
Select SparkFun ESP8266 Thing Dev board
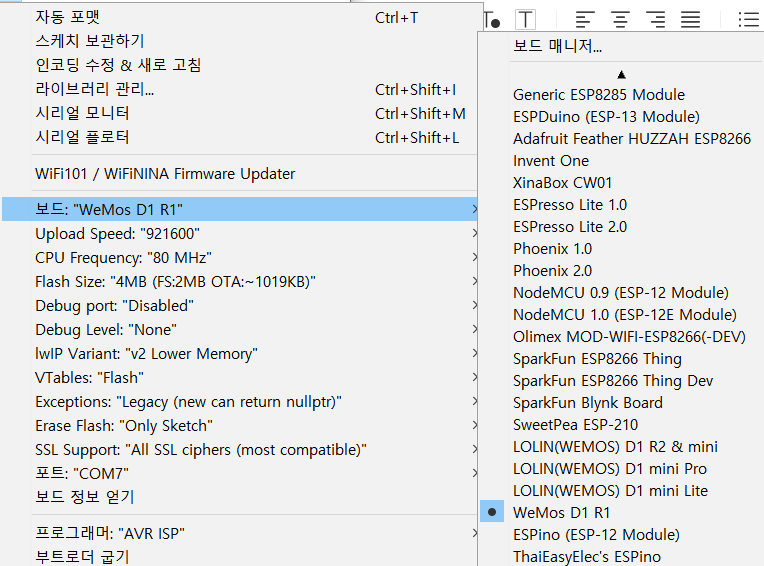(x=621, y=380)
